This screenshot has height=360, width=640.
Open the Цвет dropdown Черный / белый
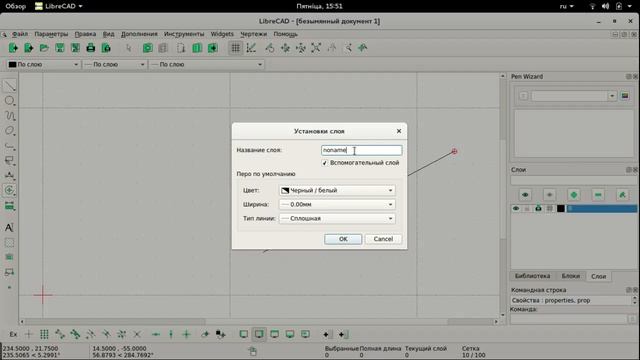click(x=337, y=190)
